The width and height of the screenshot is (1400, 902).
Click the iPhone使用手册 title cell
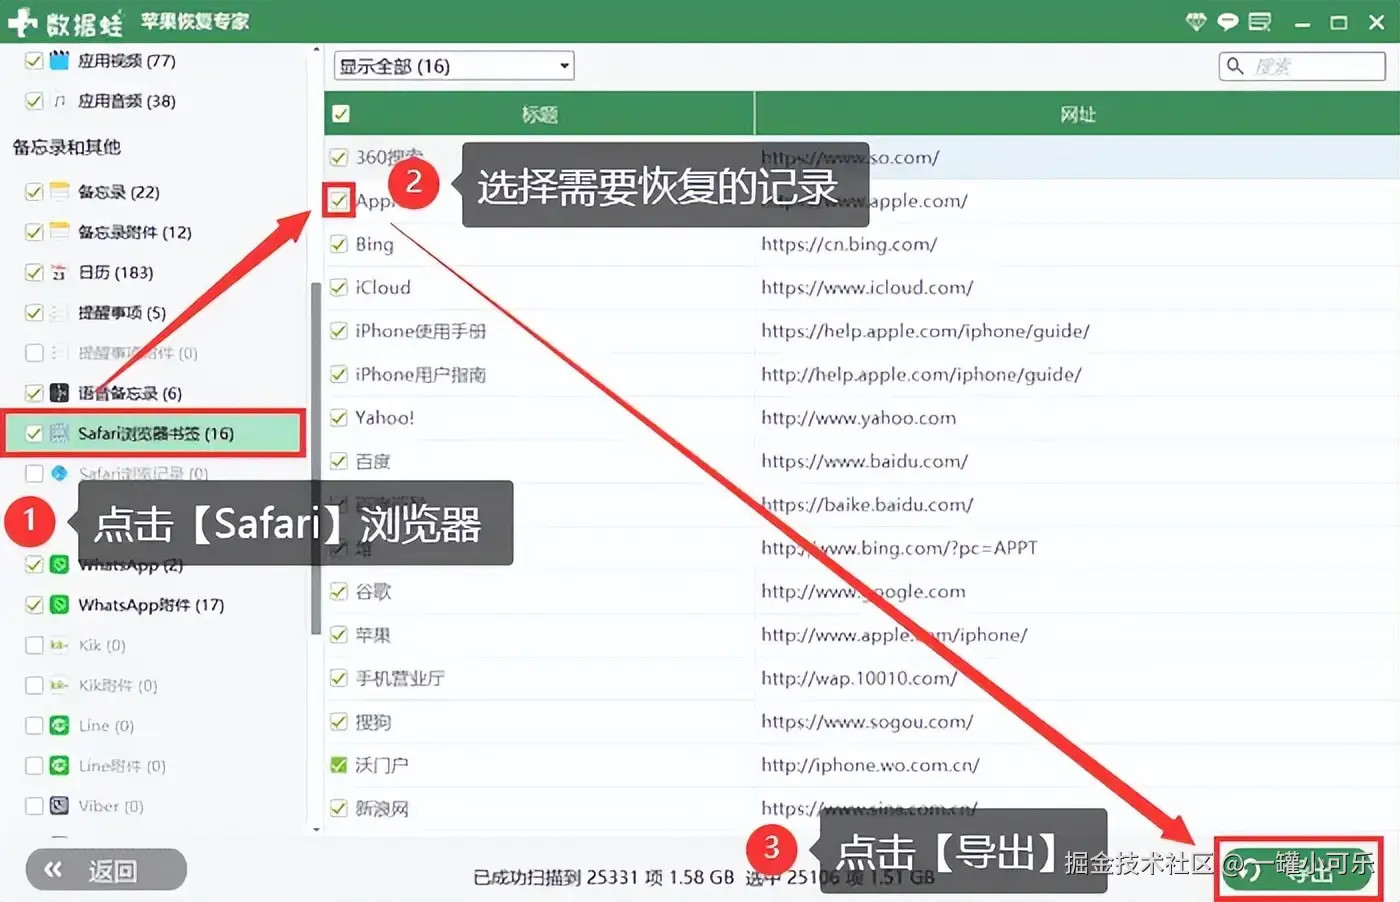pyautogui.click(x=421, y=331)
